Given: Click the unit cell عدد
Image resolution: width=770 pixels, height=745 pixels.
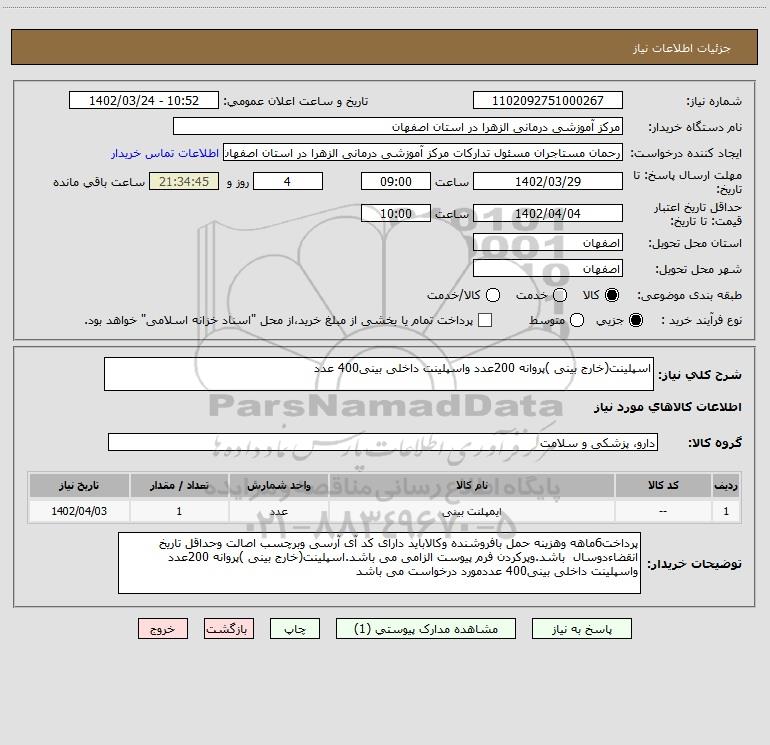Looking at the screenshot, I should point(278,511).
